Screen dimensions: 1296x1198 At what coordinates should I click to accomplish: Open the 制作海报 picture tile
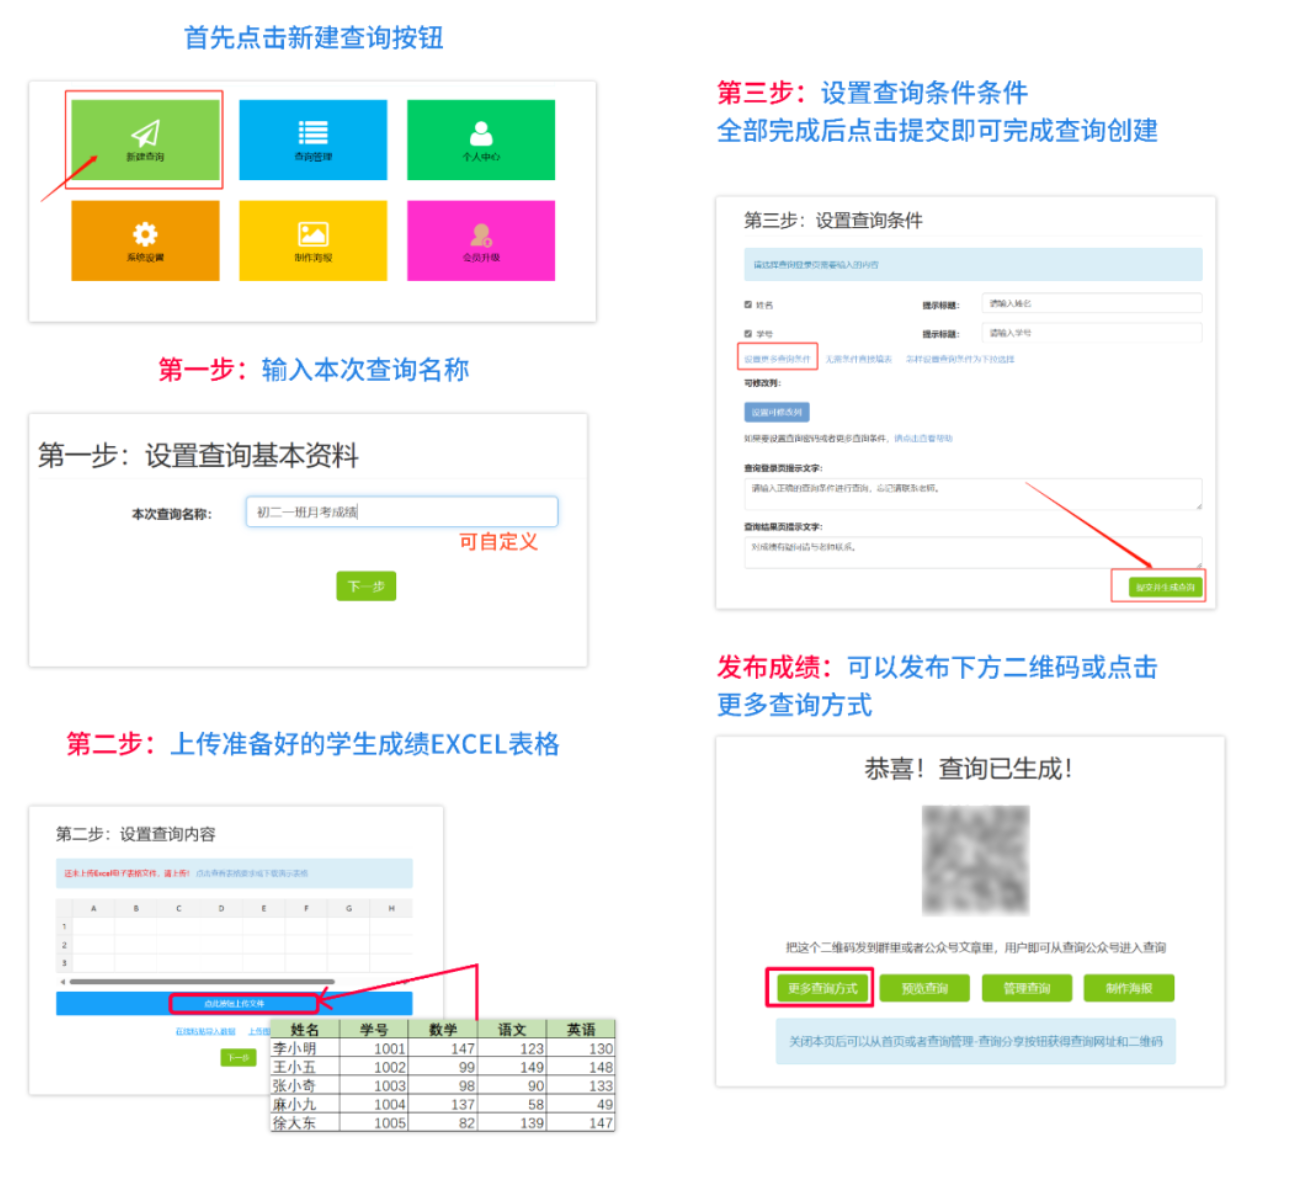[x=313, y=241]
